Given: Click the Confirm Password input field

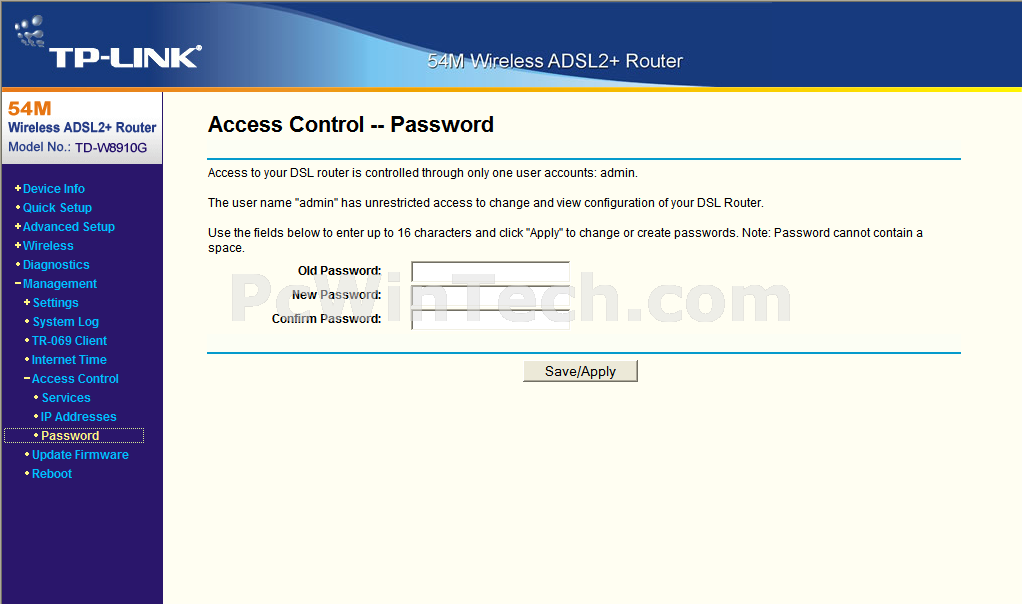Looking at the screenshot, I should tap(490, 319).
